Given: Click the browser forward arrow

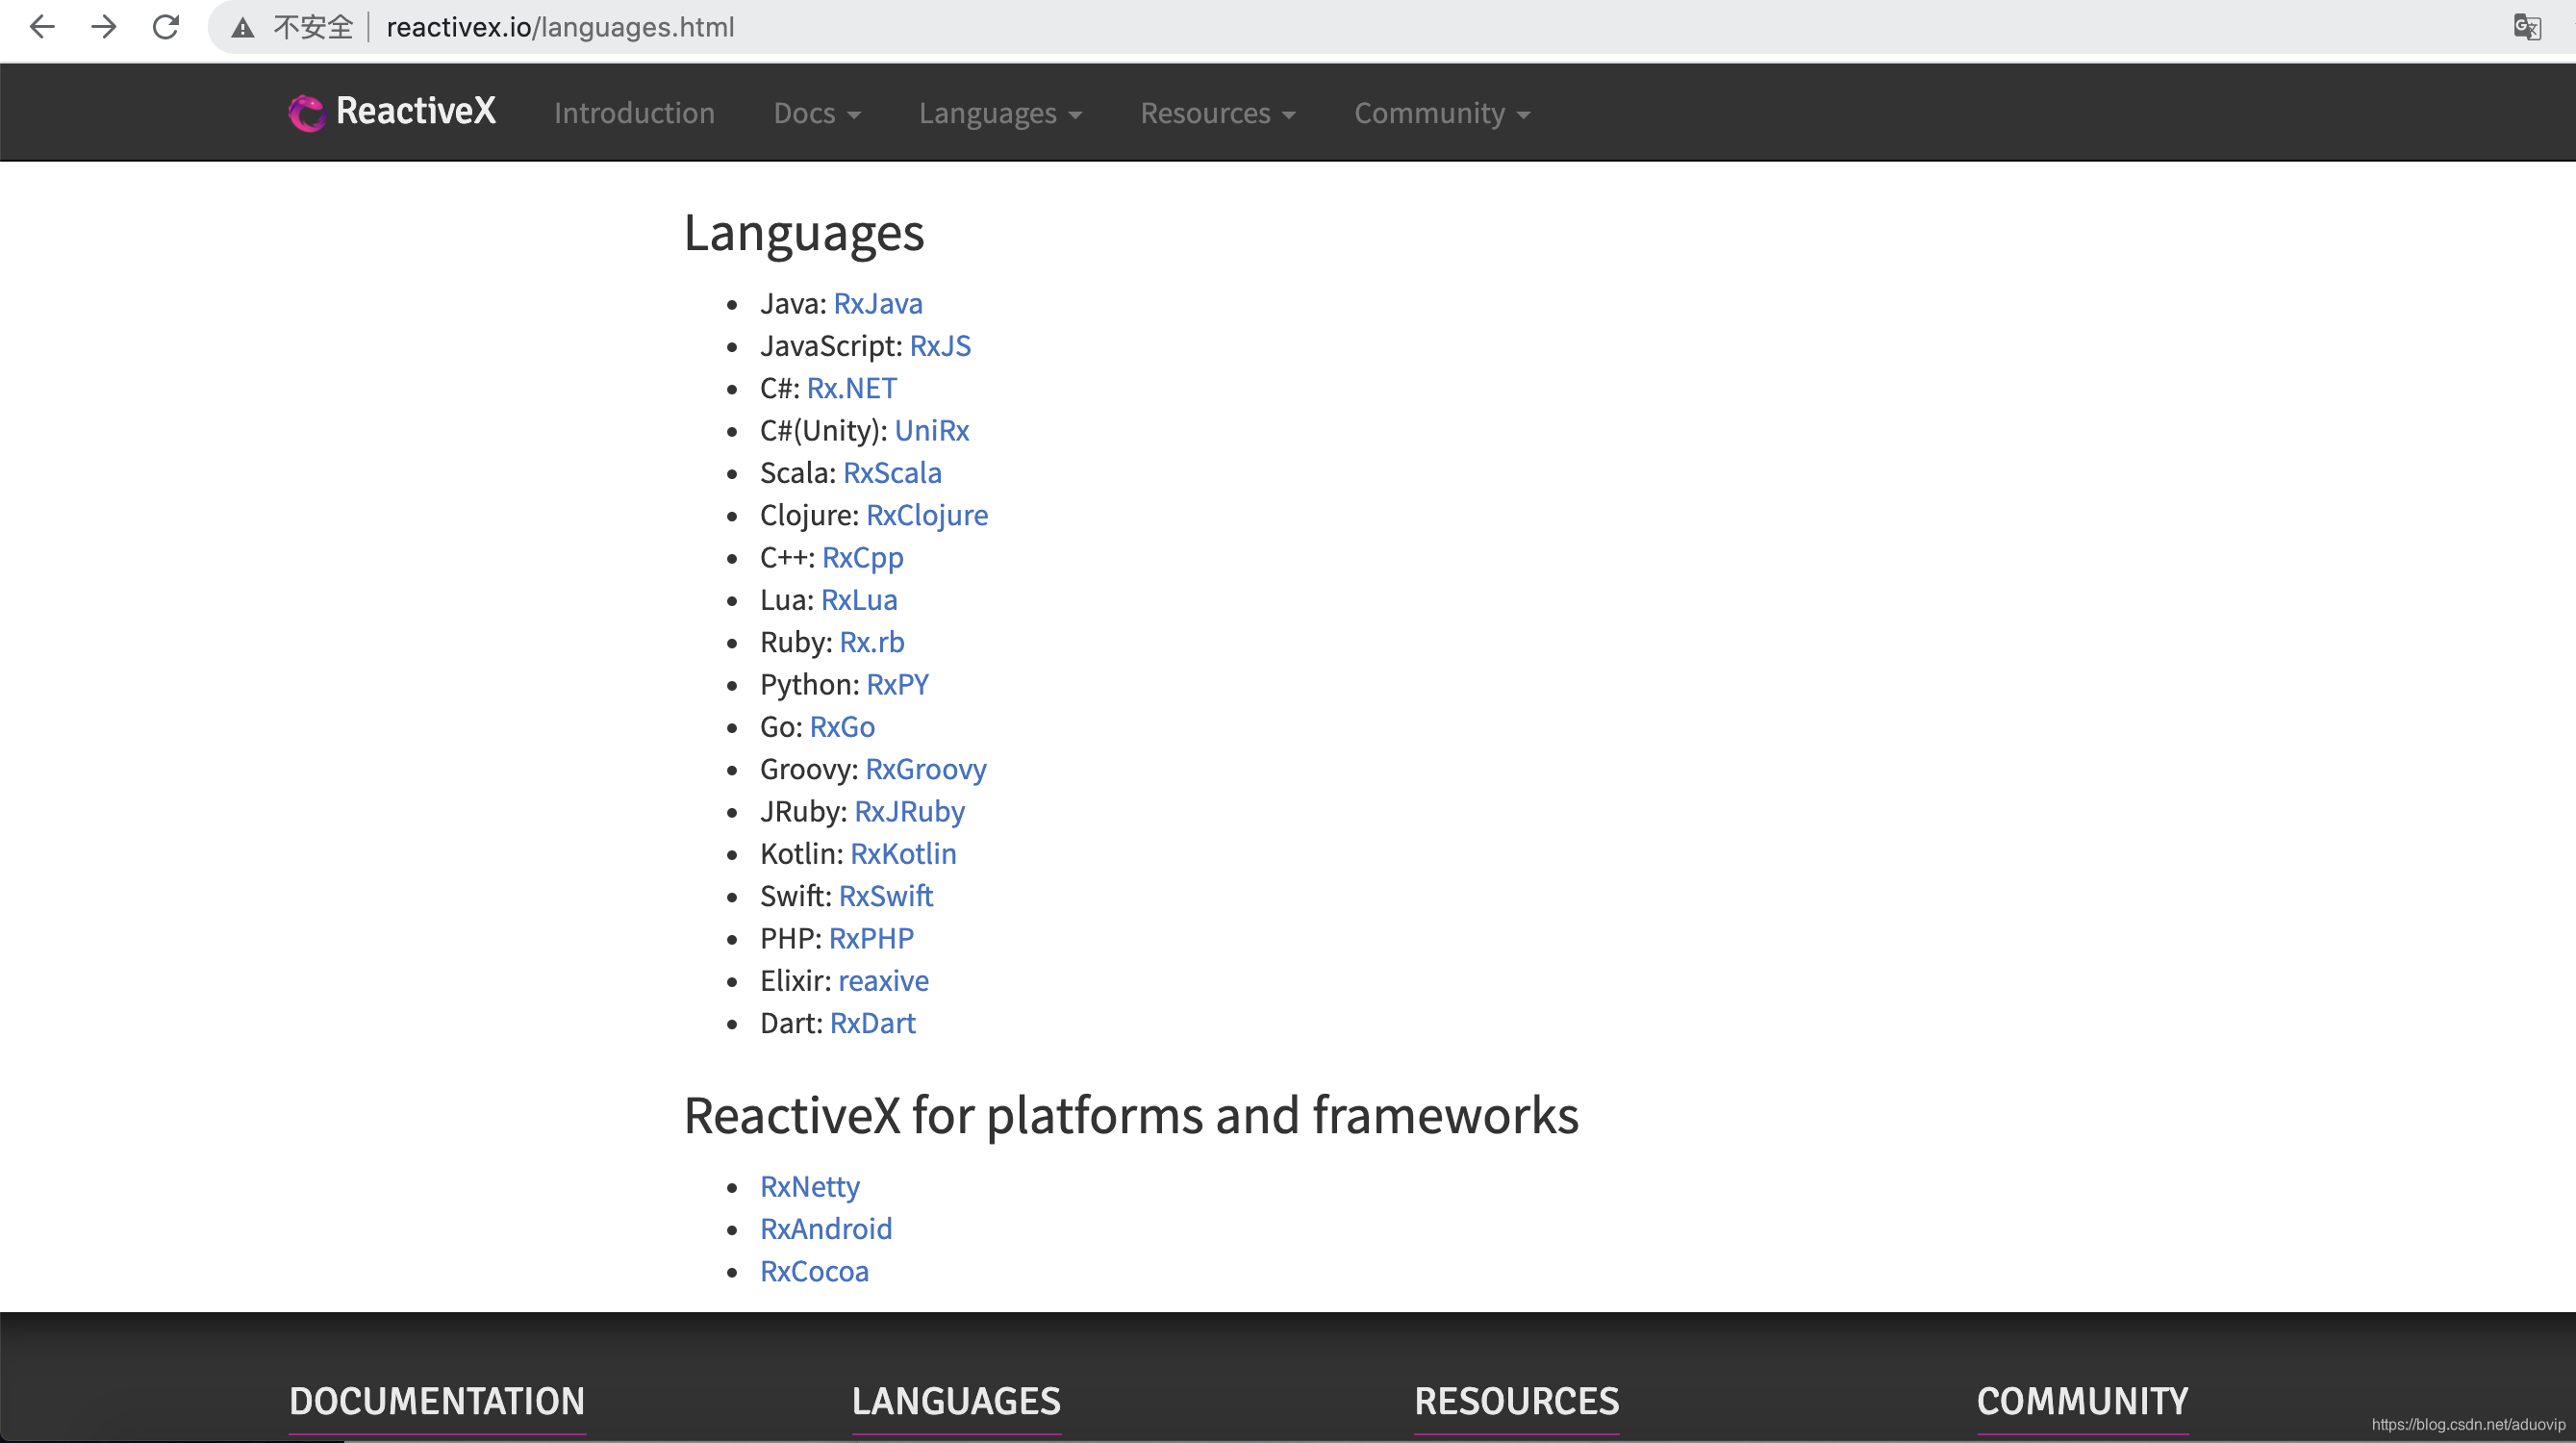Looking at the screenshot, I should pos(104,27).
